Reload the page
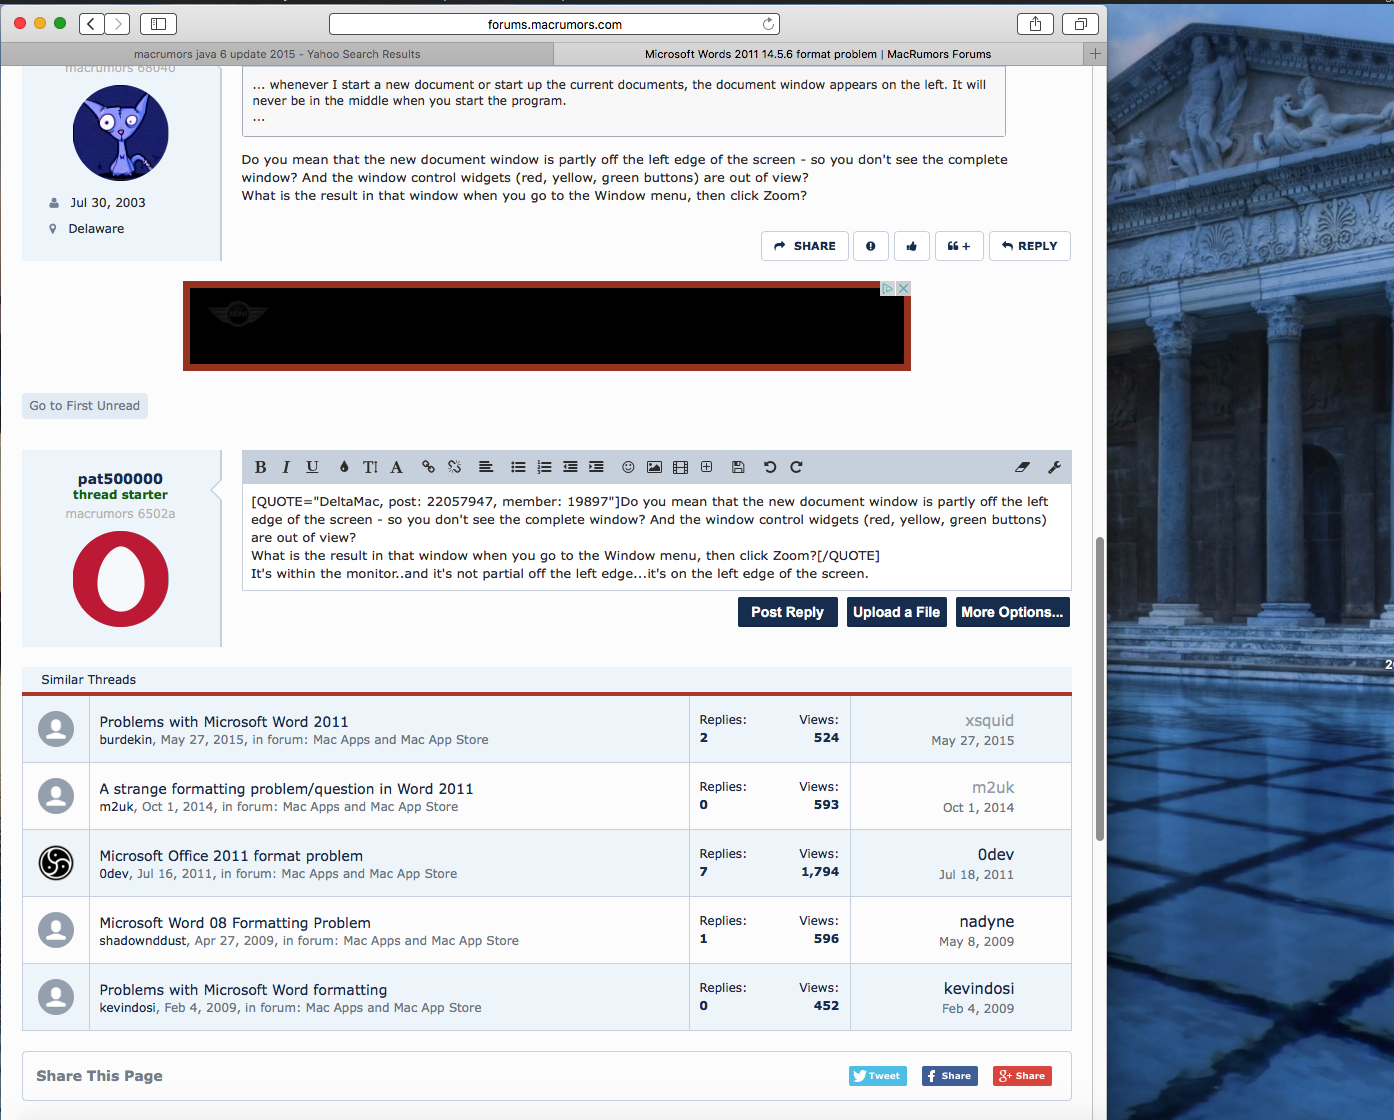The image size is (1394, 1120). pos(768,24)
